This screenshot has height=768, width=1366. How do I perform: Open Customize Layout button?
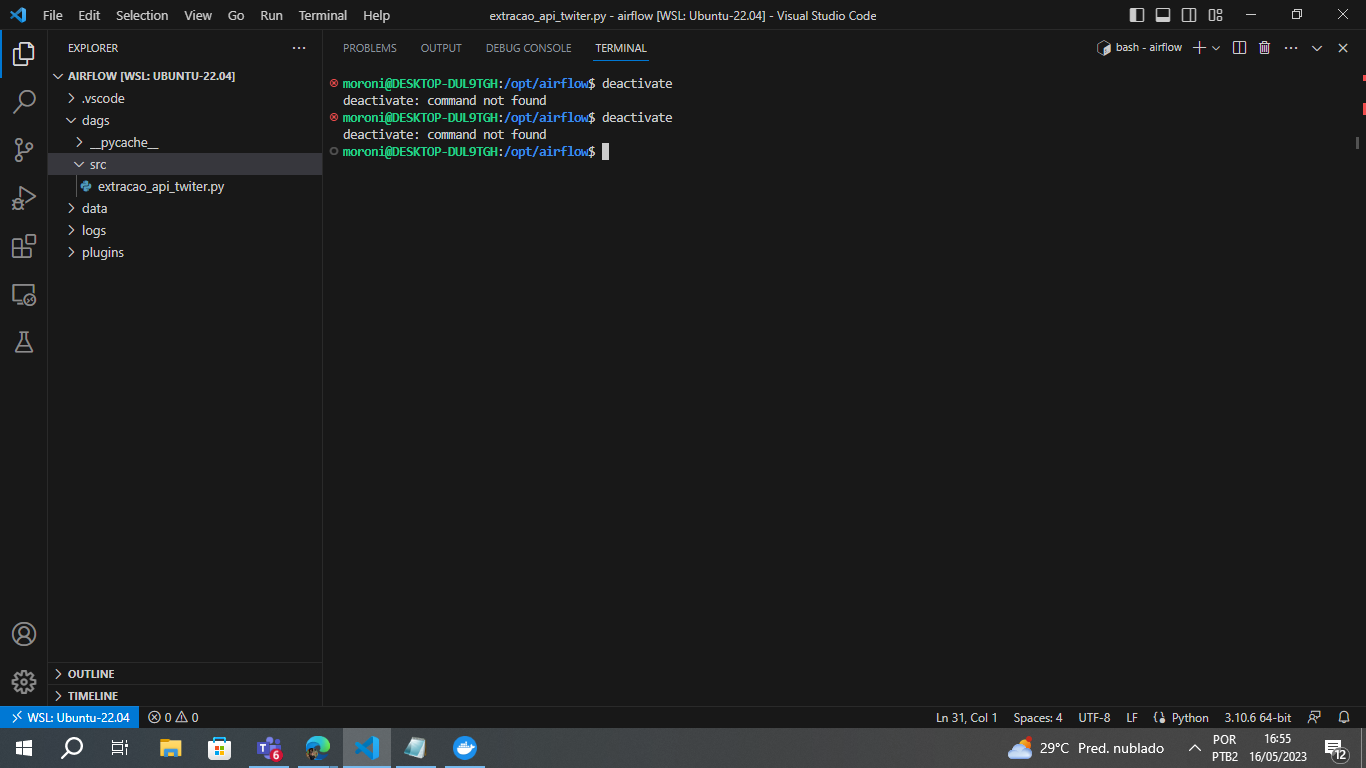[1215, 15]
